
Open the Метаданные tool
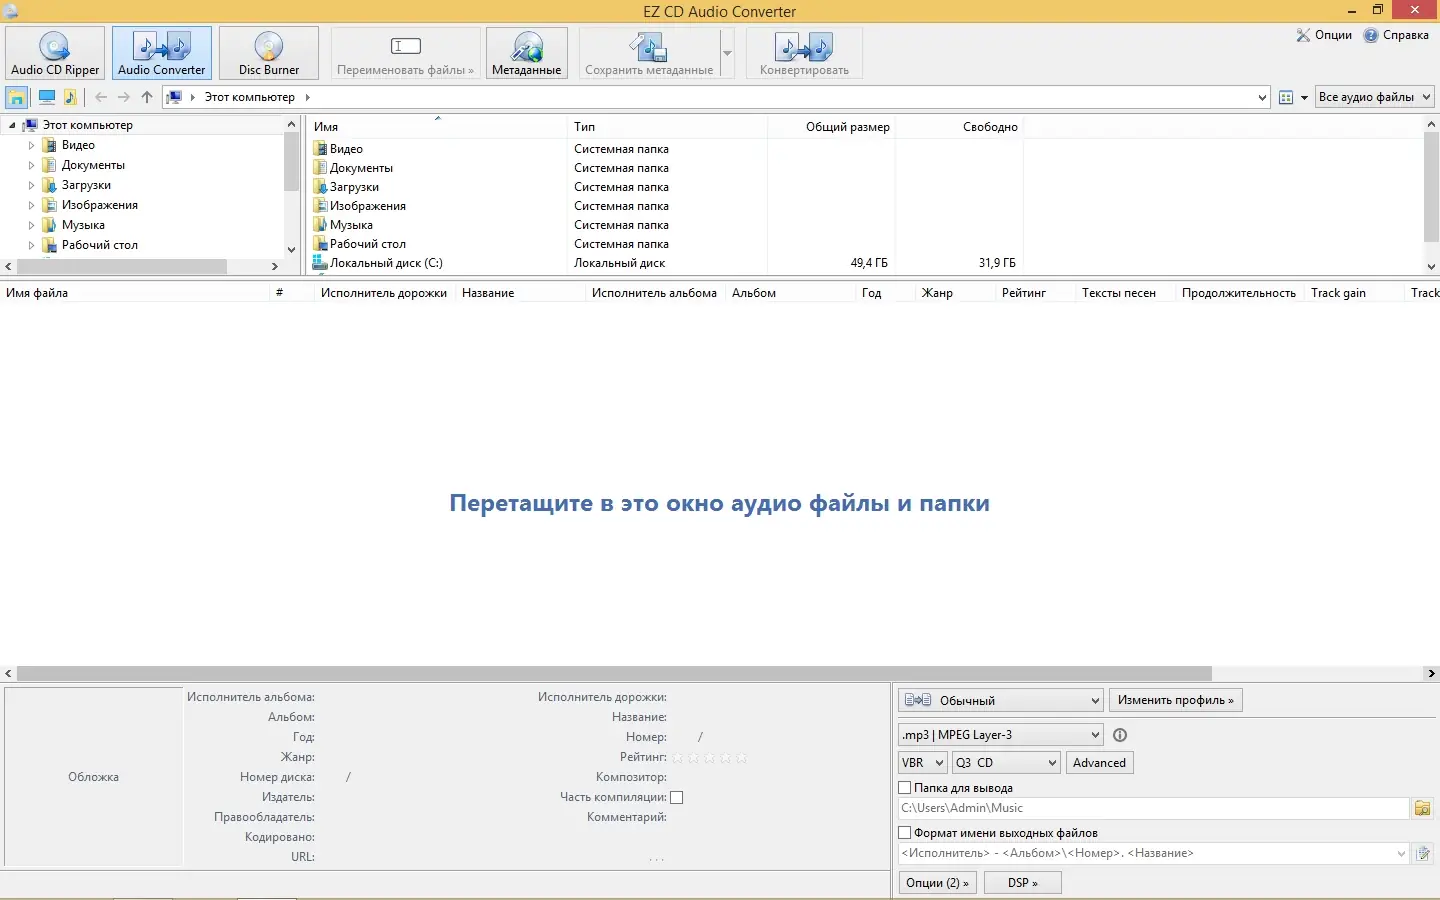click(x=526, y=53)
